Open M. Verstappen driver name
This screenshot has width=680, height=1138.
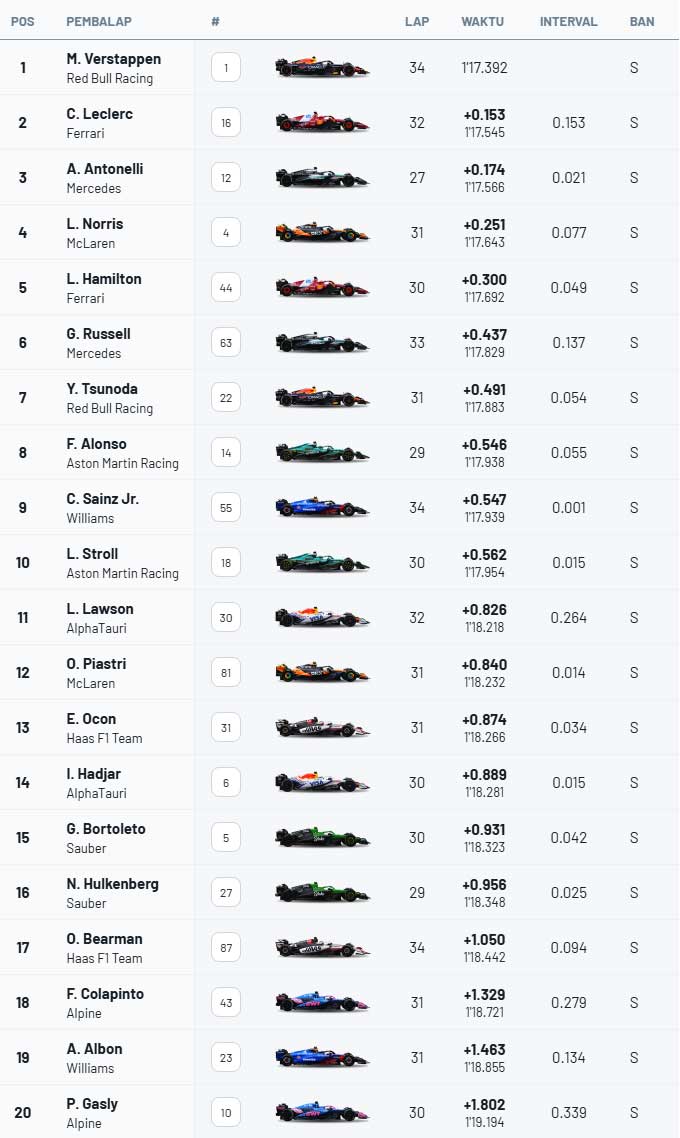click(114, 59)
